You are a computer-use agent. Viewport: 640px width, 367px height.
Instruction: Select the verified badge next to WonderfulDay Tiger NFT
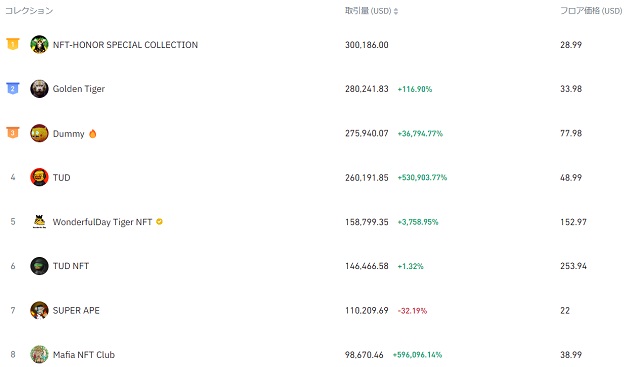click(160, 222)
